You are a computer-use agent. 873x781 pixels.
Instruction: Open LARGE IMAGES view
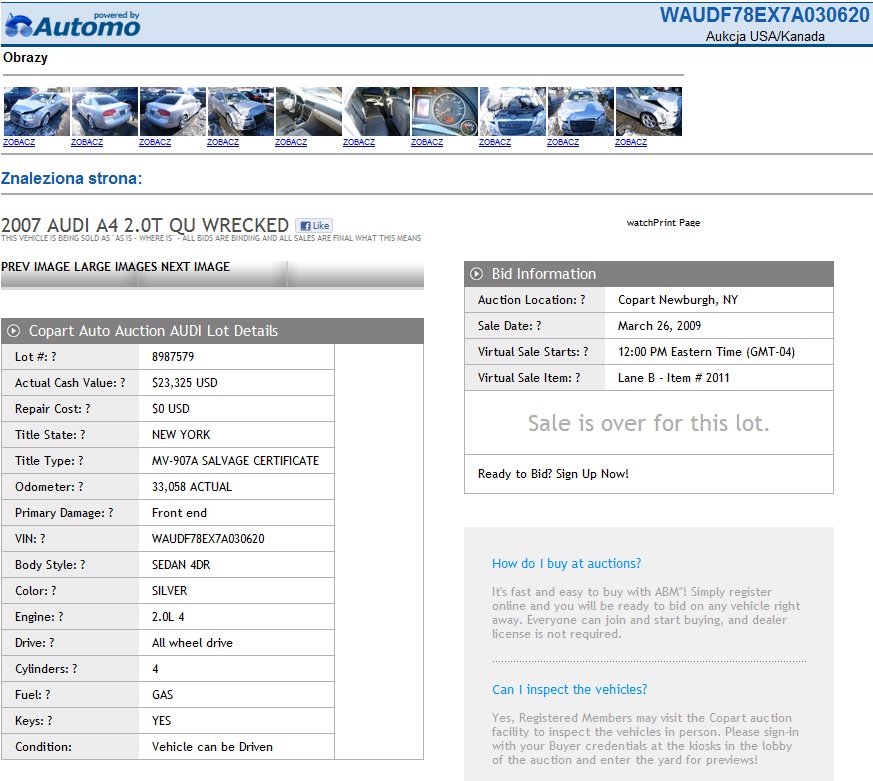coord(115,267)
